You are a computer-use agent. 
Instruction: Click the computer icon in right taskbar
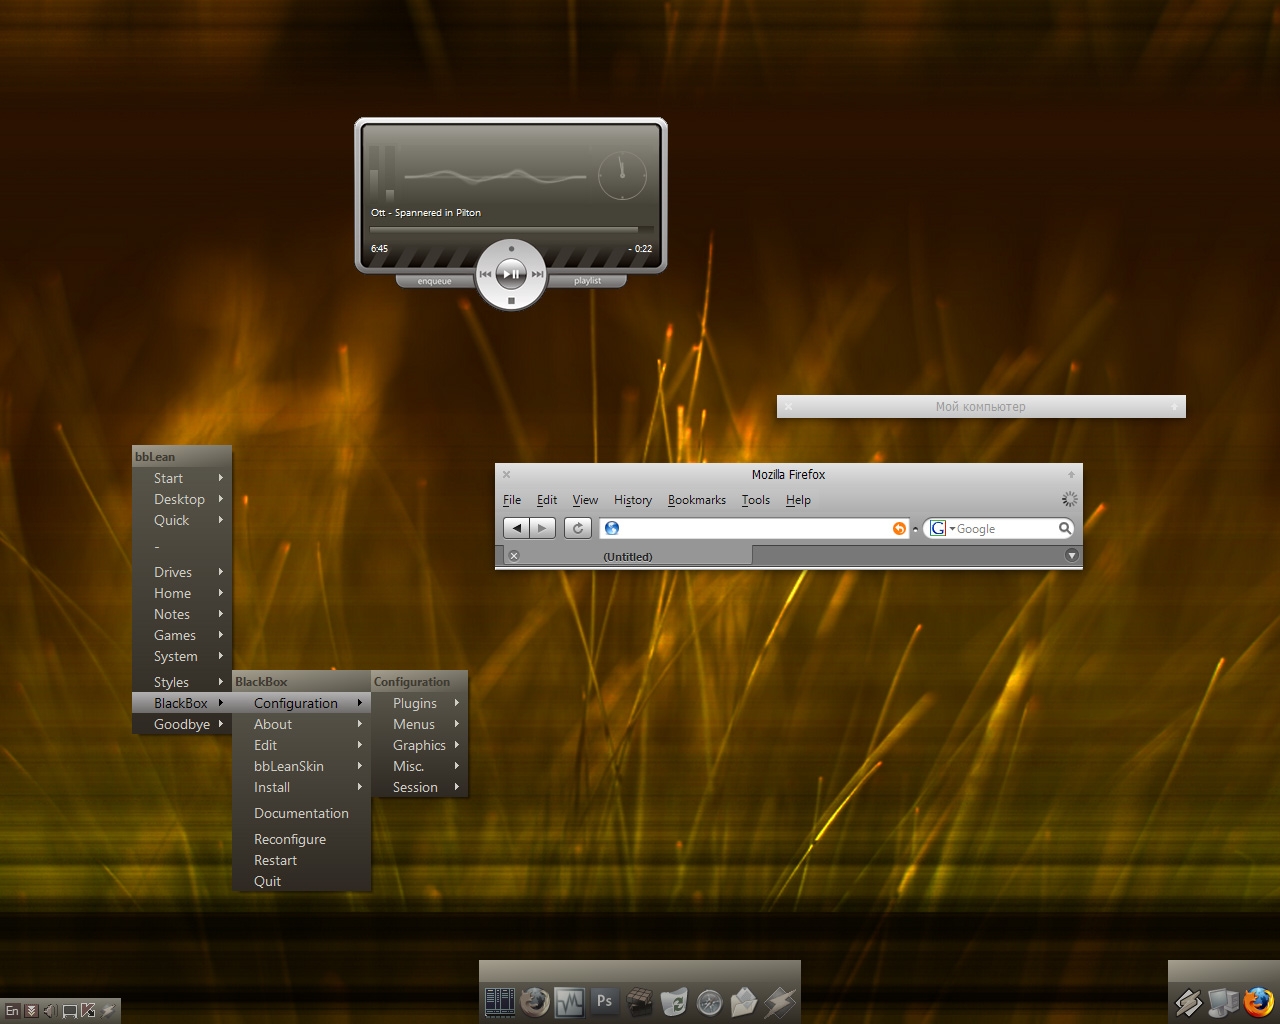1222,1001
